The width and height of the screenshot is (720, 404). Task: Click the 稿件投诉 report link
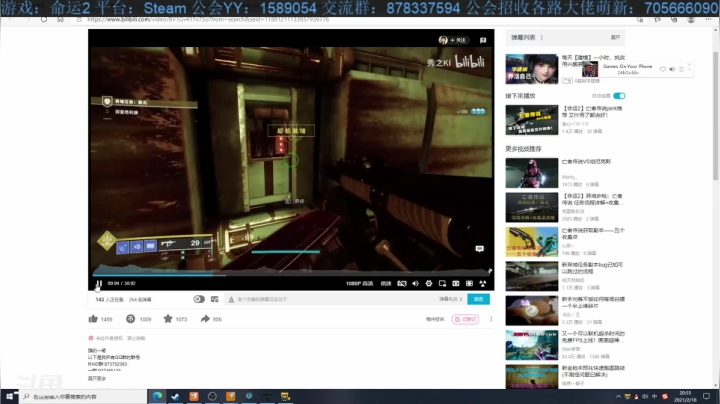435,319
